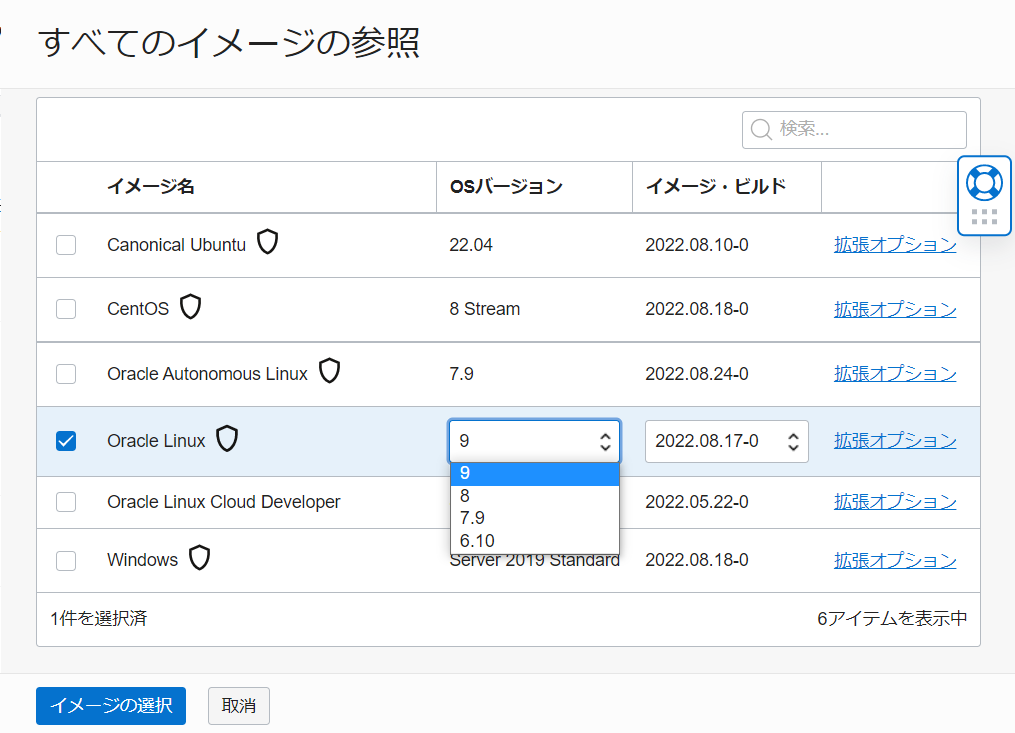Click the Oracle Autonomous Linux shield icon
This screenshot has width=1015, height=733.
pos(329,372)
